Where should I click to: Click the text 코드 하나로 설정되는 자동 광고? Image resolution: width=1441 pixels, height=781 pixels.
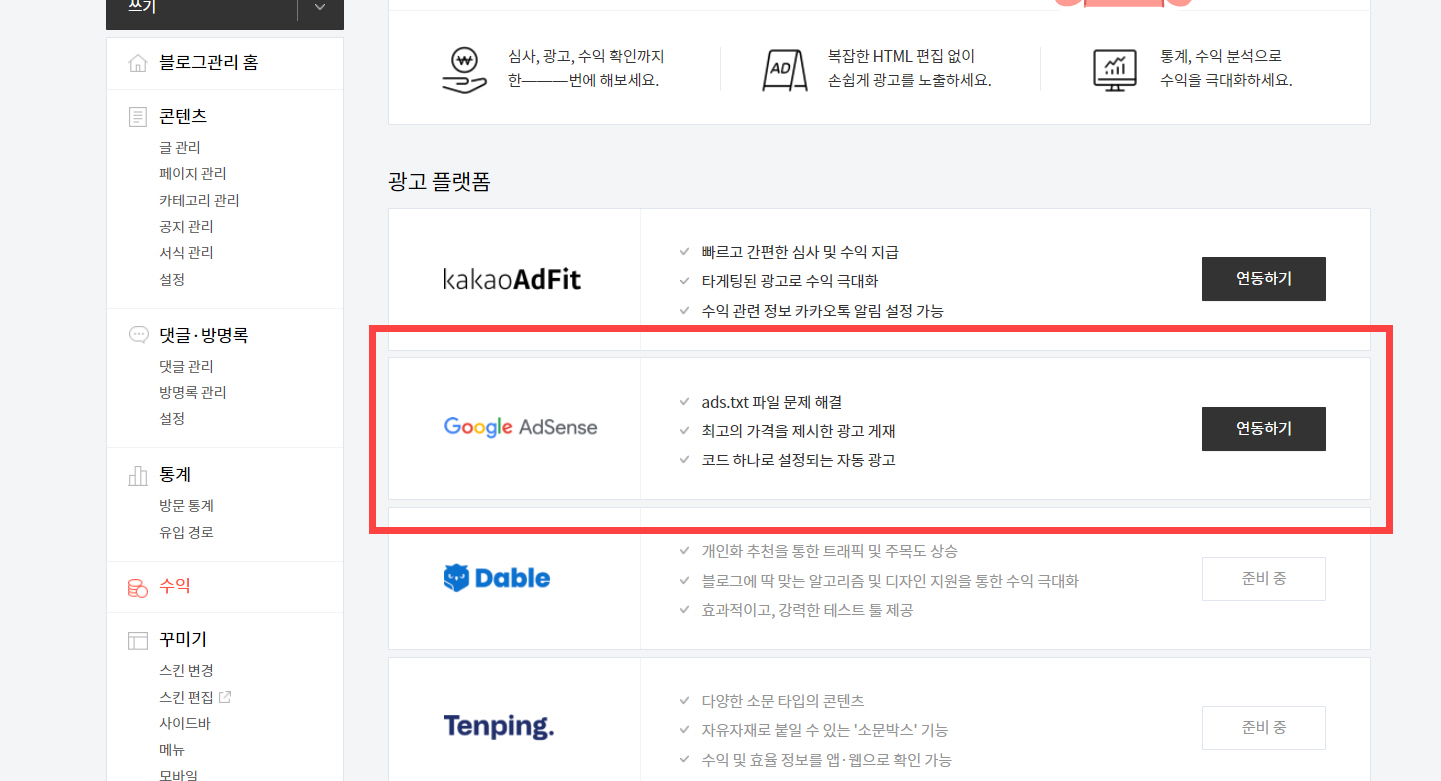798,461
